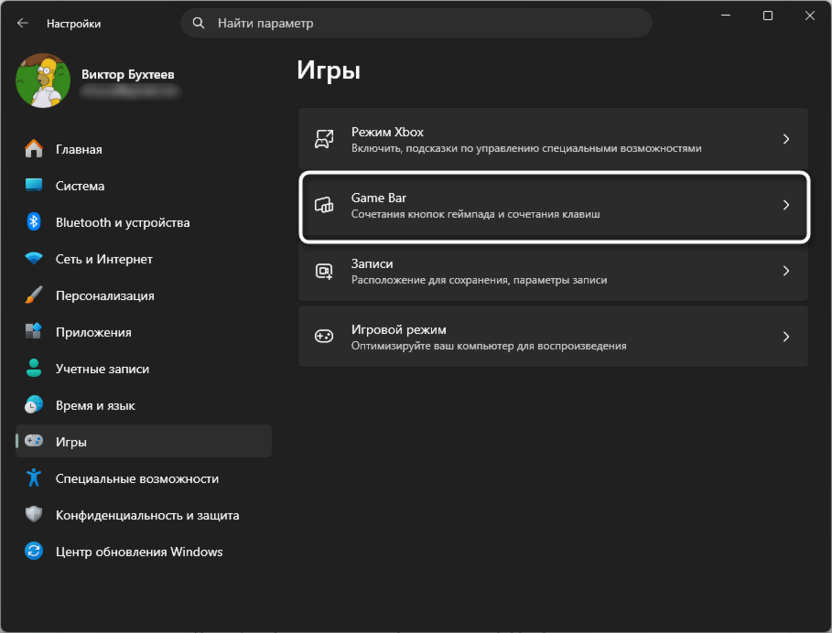
Task: Click the Bluetooth icon in sidebar
Action: (x=34, y=222)
